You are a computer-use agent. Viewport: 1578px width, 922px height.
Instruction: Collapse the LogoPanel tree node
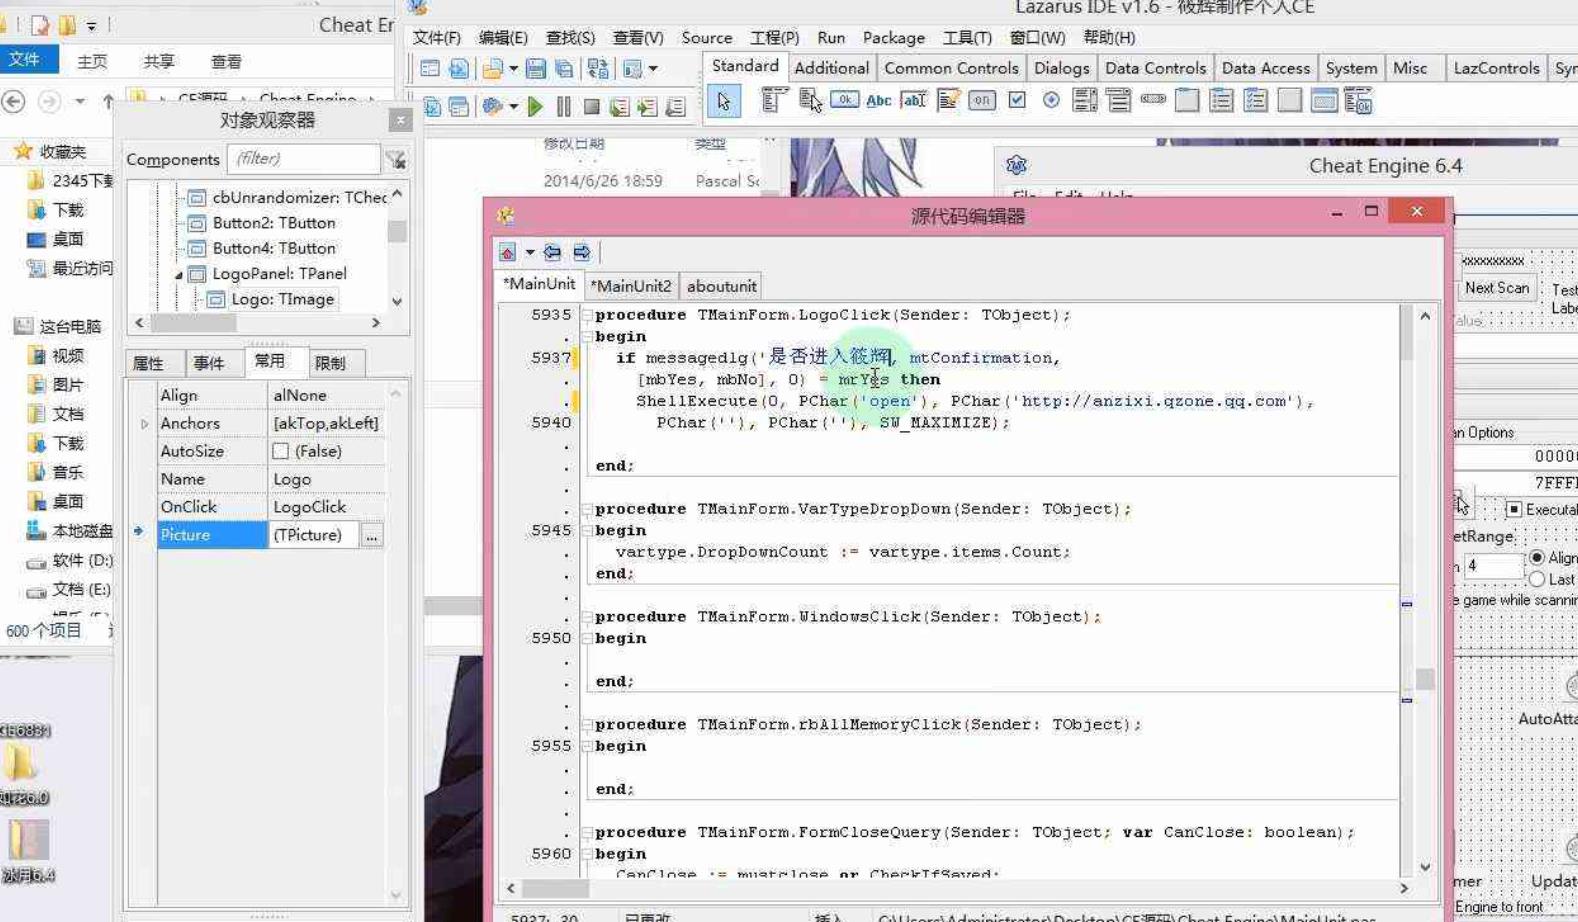179,274
